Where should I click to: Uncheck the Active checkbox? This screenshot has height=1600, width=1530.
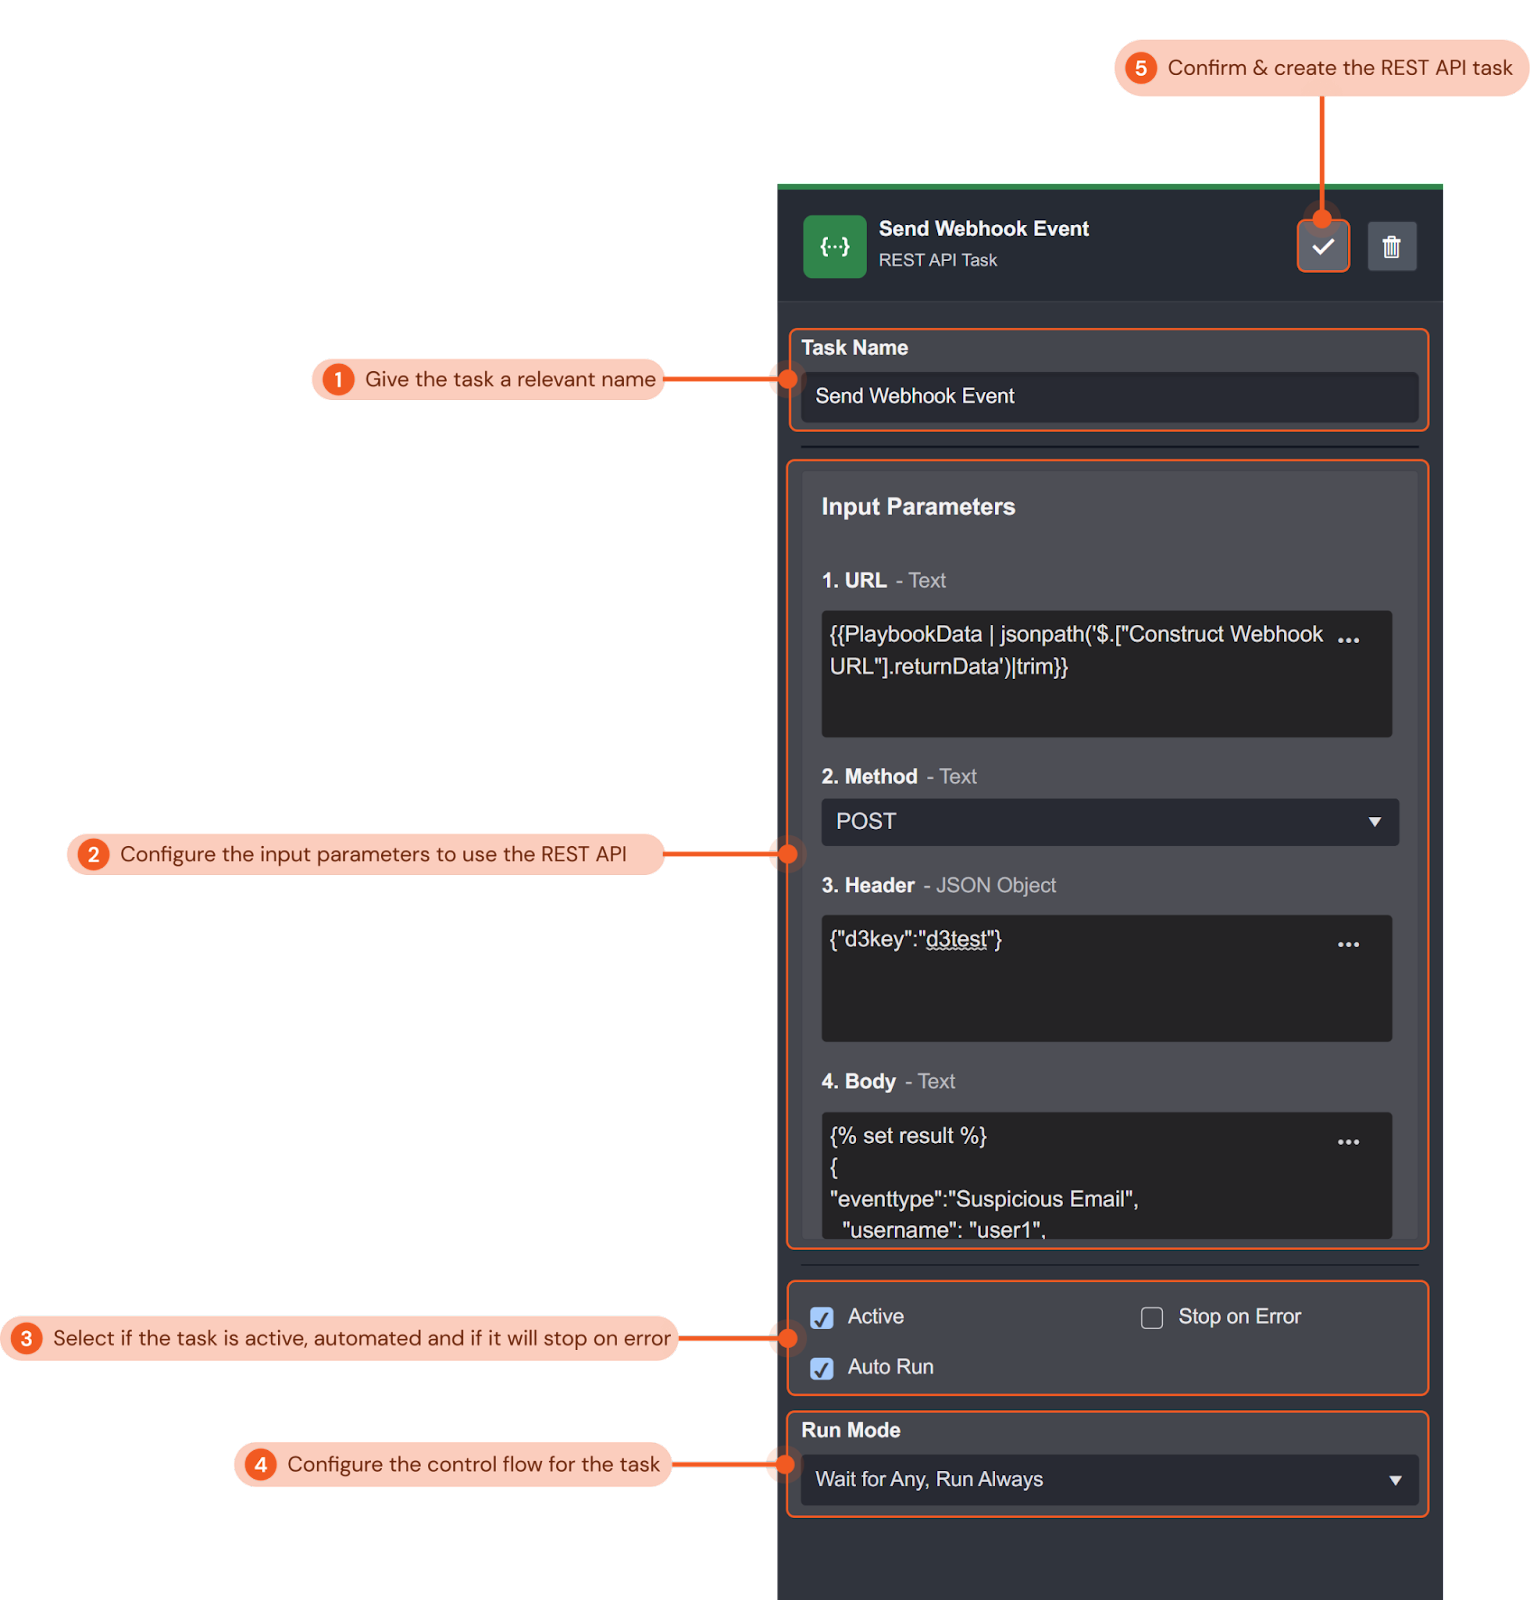click(x=822, y=1318)
